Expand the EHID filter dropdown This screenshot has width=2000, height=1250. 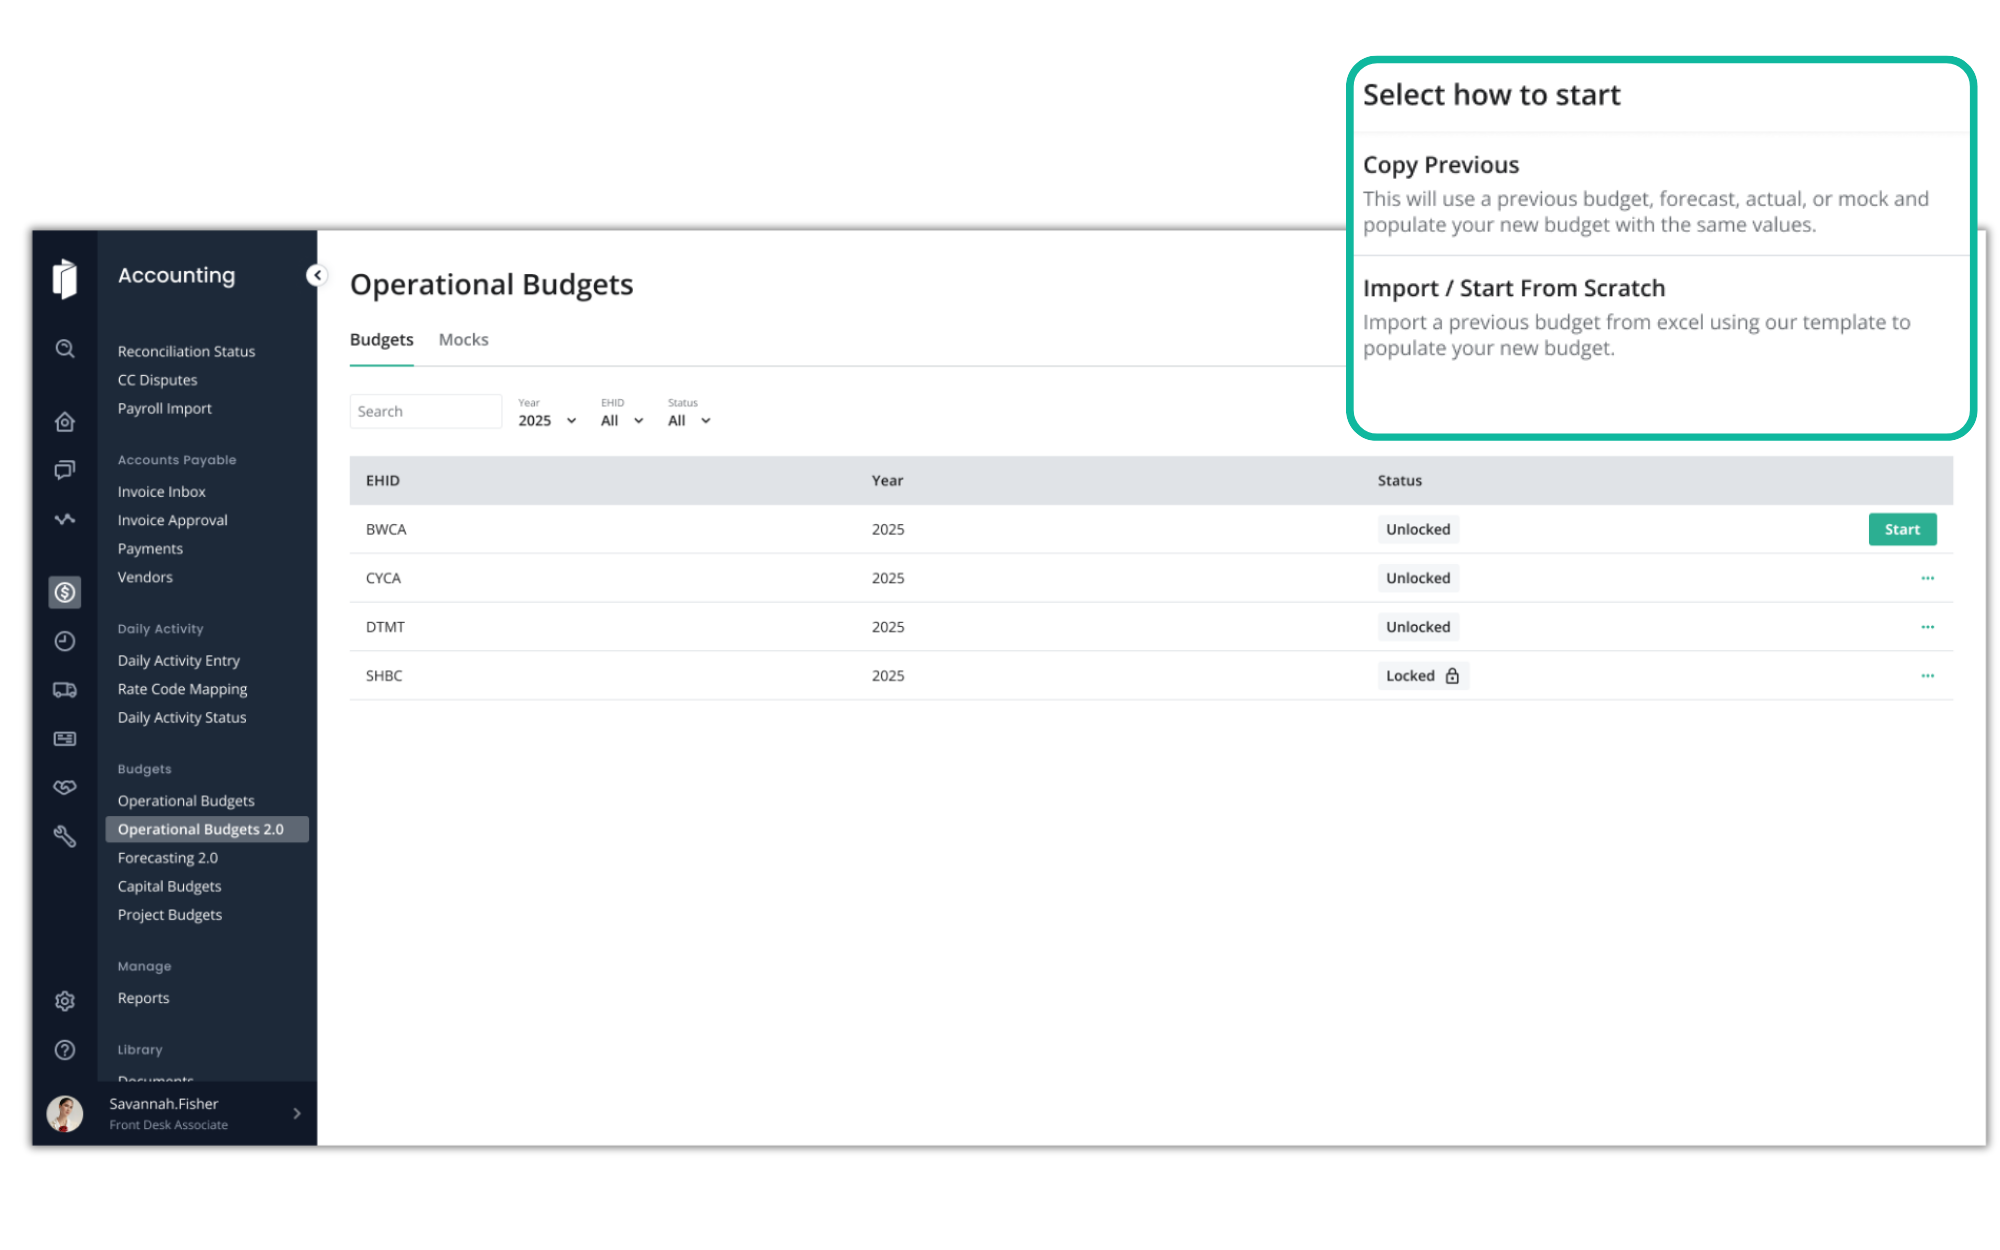click(622, 421)
